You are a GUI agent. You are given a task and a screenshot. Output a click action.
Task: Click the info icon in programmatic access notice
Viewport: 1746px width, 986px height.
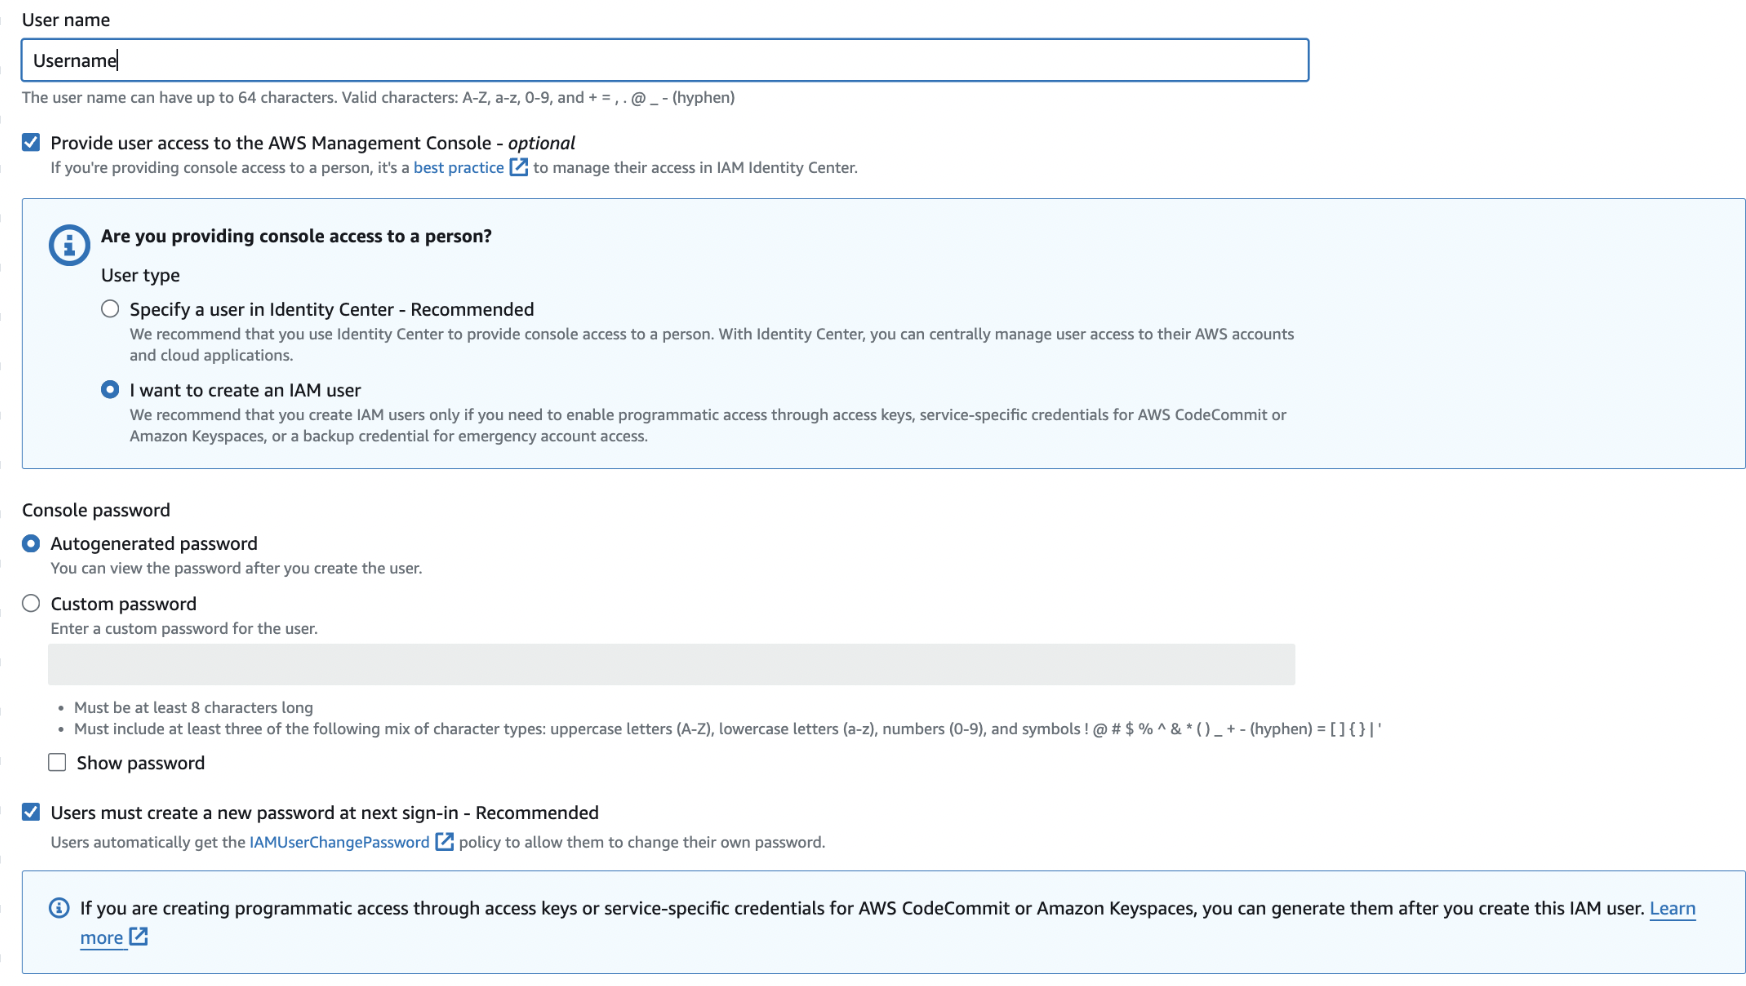click(59, 908)
